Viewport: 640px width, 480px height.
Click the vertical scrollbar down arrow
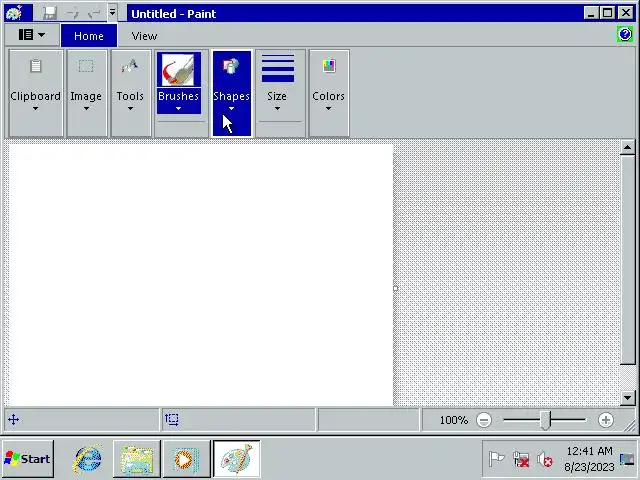coord(627,398)
